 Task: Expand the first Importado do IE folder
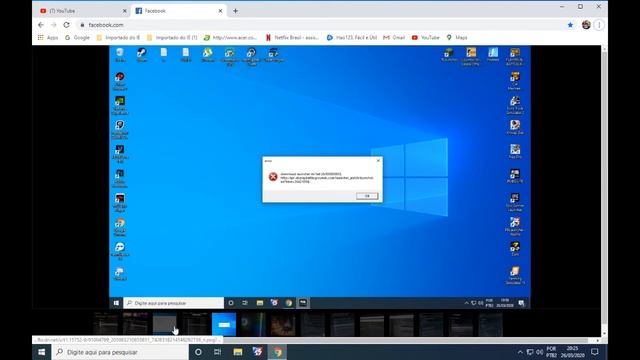coord(118,38)
